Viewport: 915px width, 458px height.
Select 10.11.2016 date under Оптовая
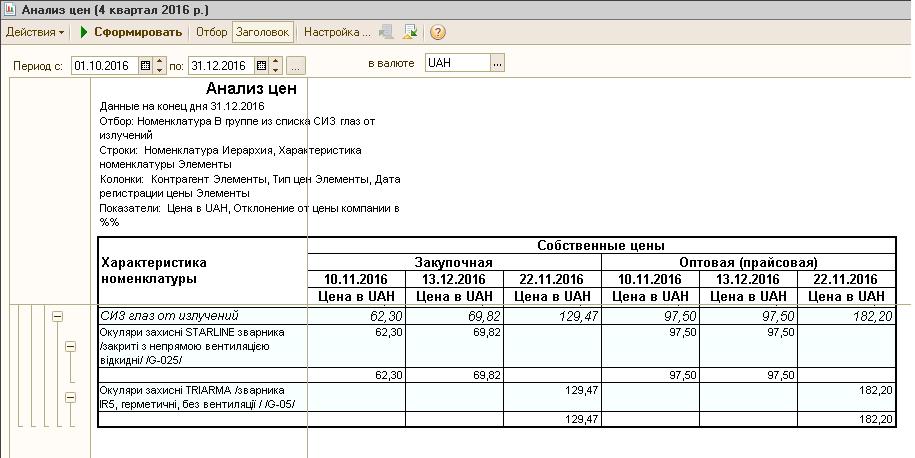[x=650, y=279]
